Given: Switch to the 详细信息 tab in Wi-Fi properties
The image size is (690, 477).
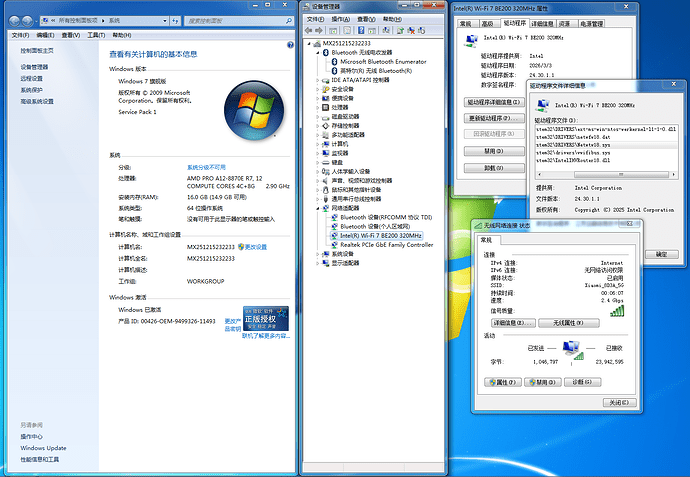Looking at the screenshot, I should [542, 24].
